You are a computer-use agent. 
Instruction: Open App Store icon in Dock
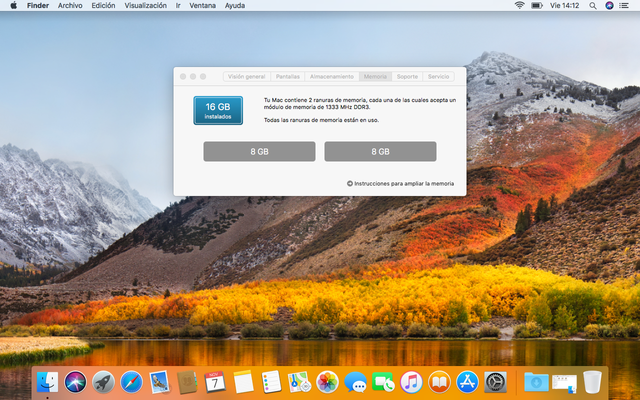pyautogui.click(x=467, y=382)
